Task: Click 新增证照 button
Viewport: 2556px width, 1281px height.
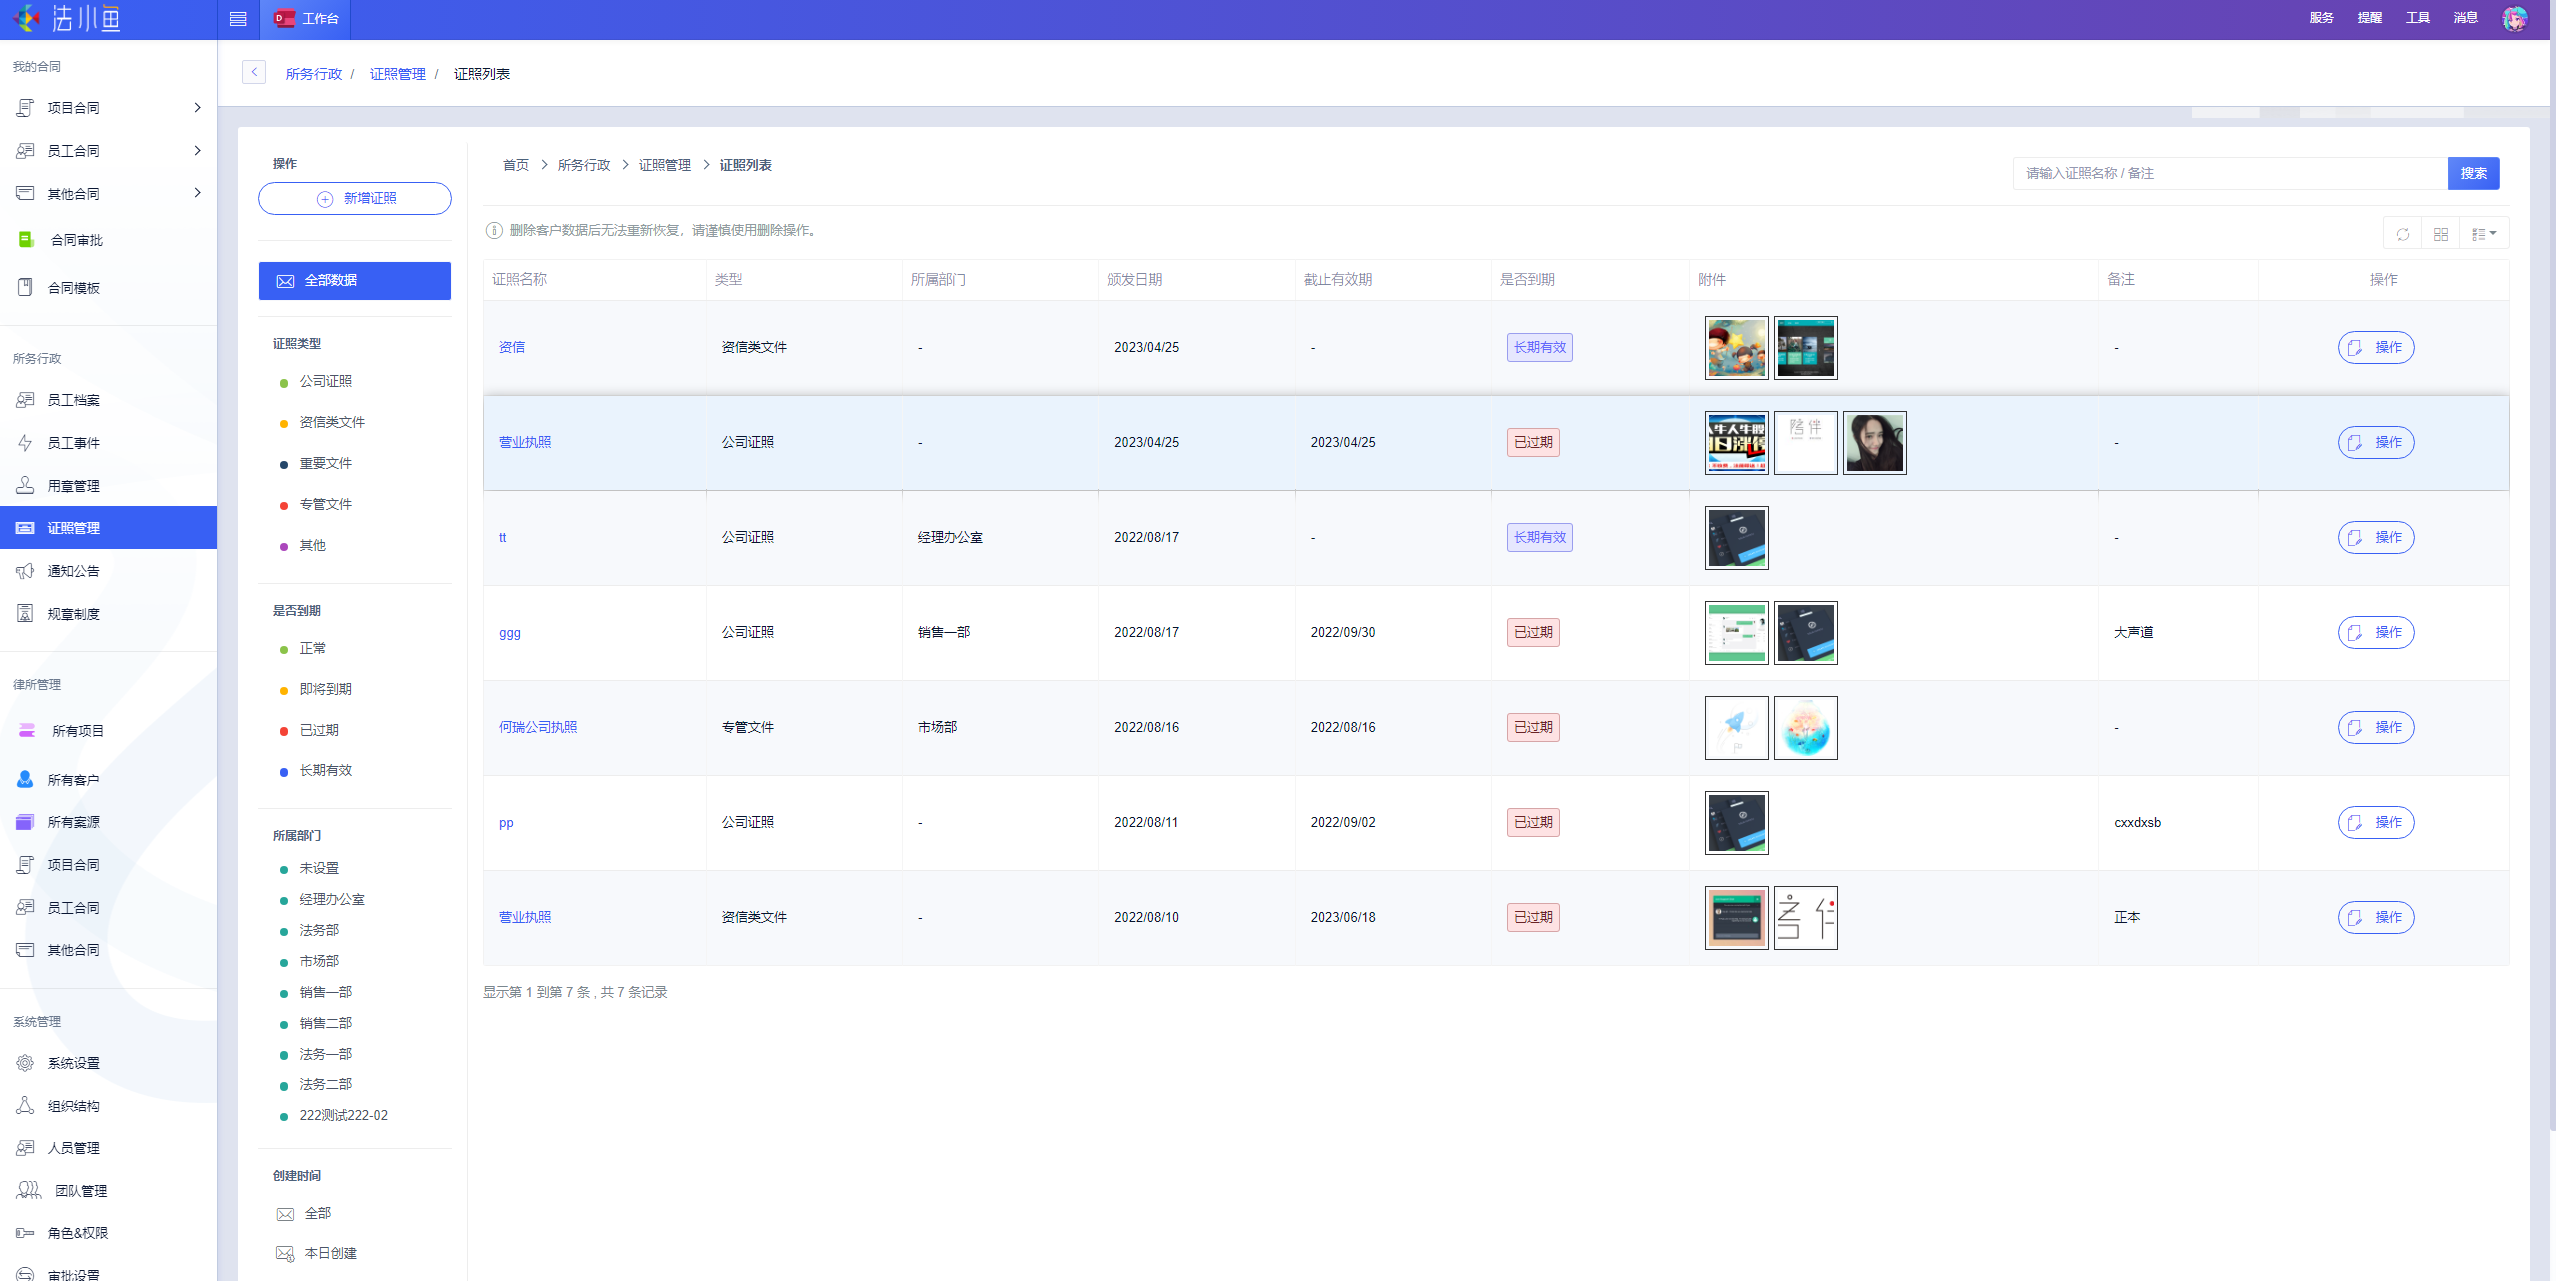Action: pyautogui.click(x=355, y=198)
